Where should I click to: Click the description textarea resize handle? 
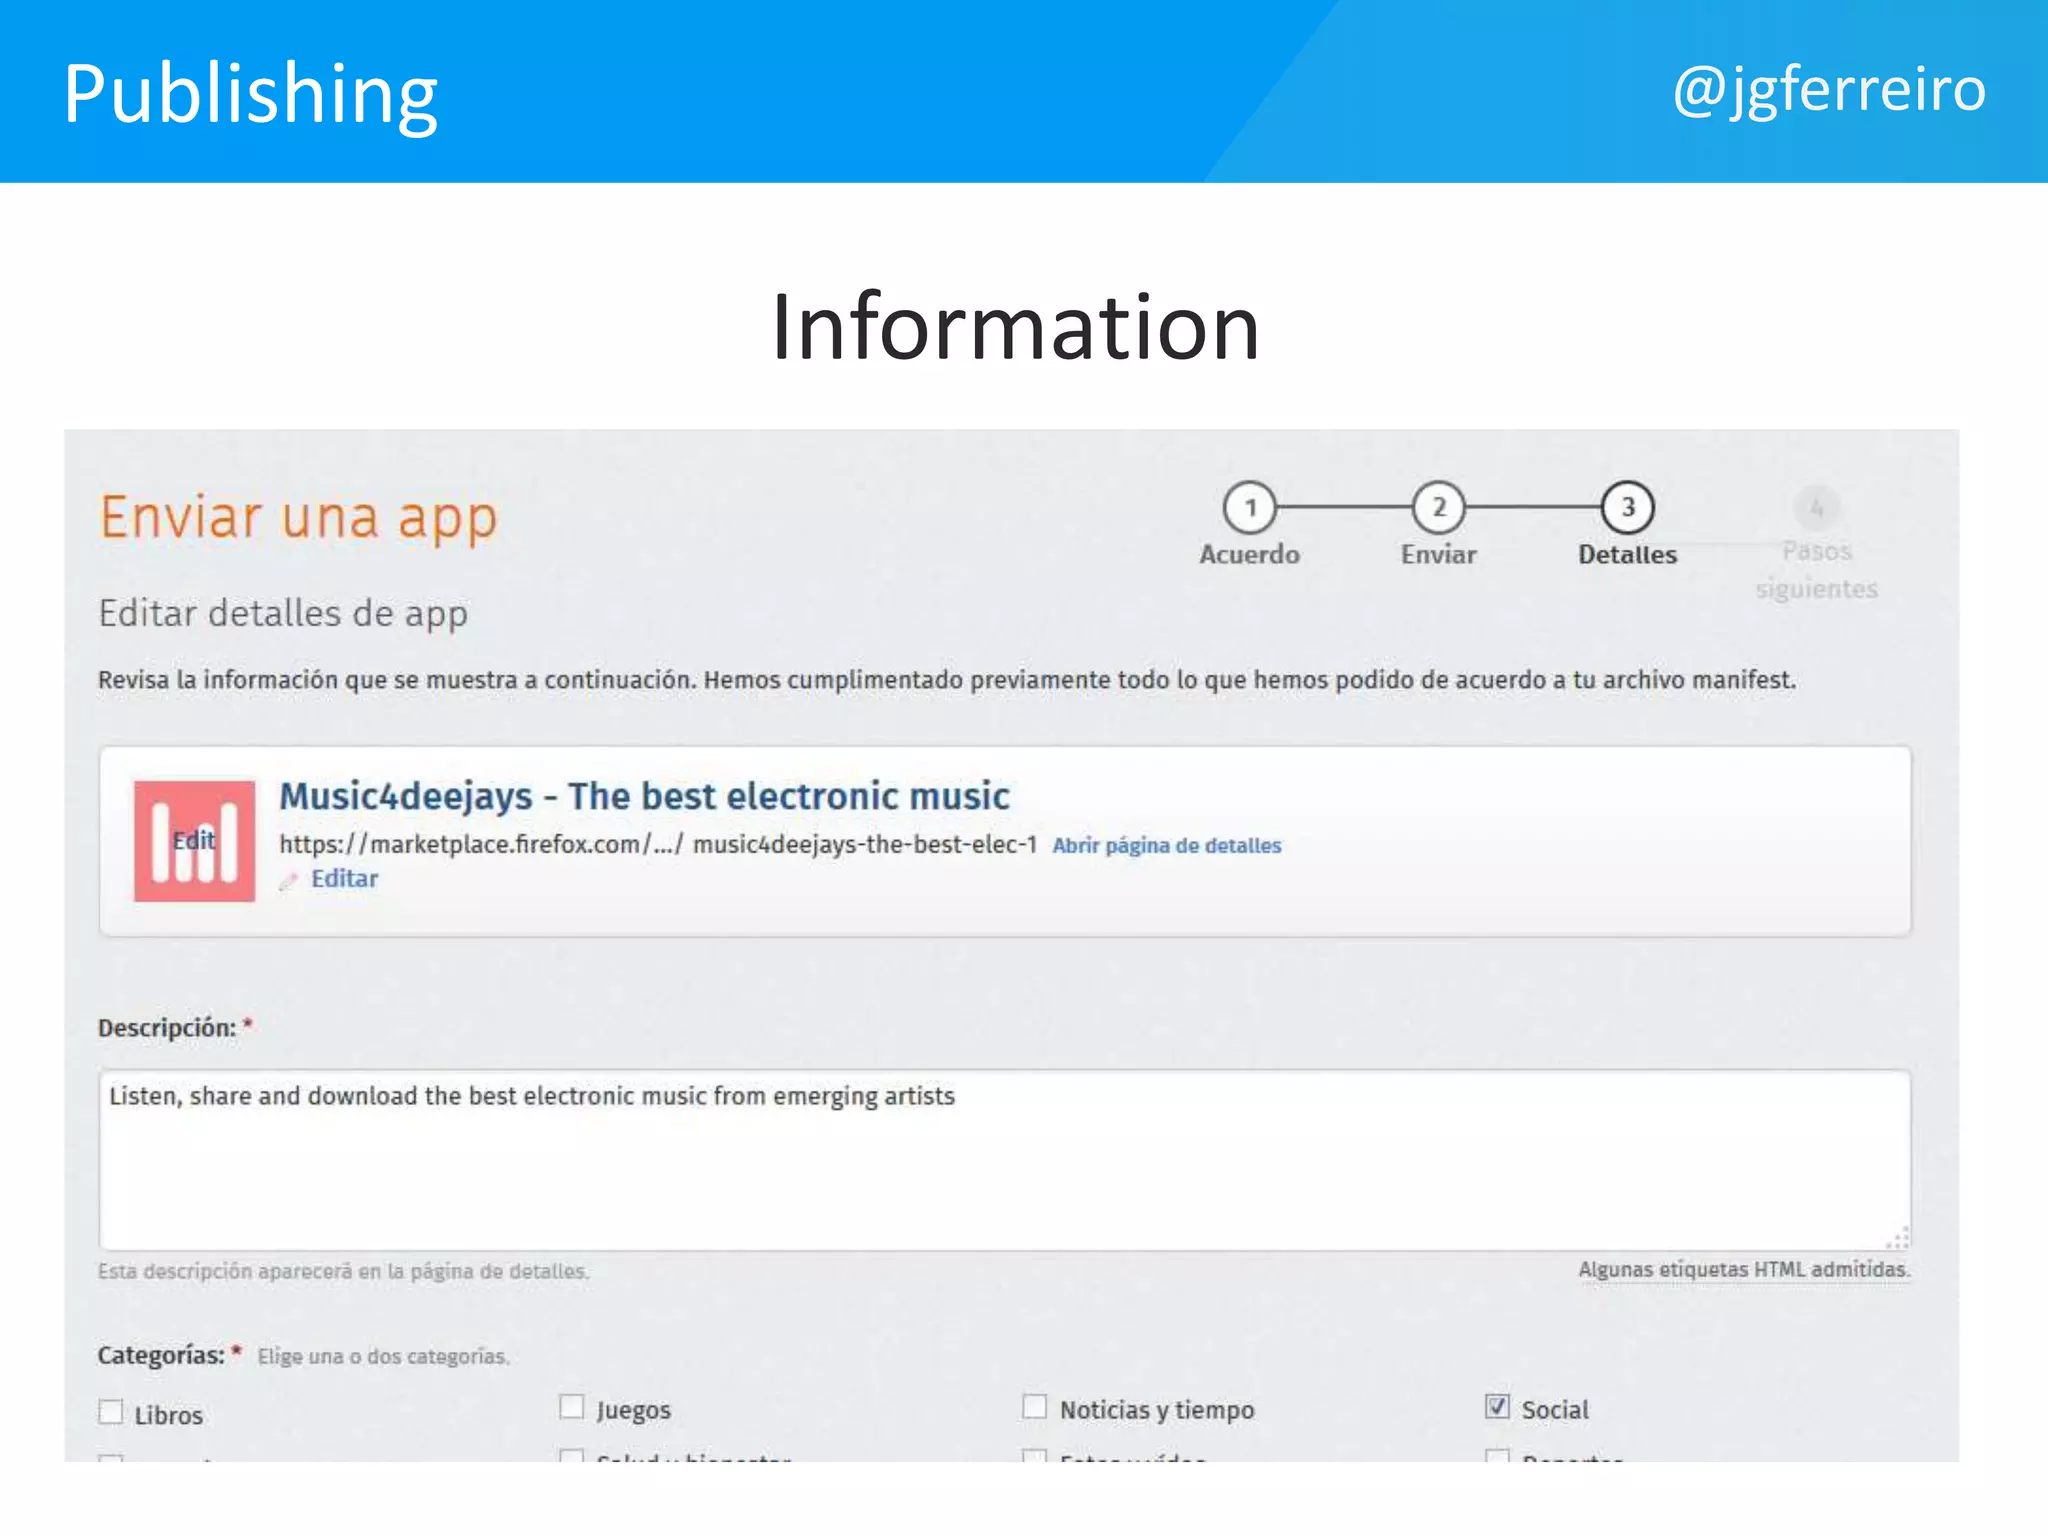(x=1898, y=1238)
